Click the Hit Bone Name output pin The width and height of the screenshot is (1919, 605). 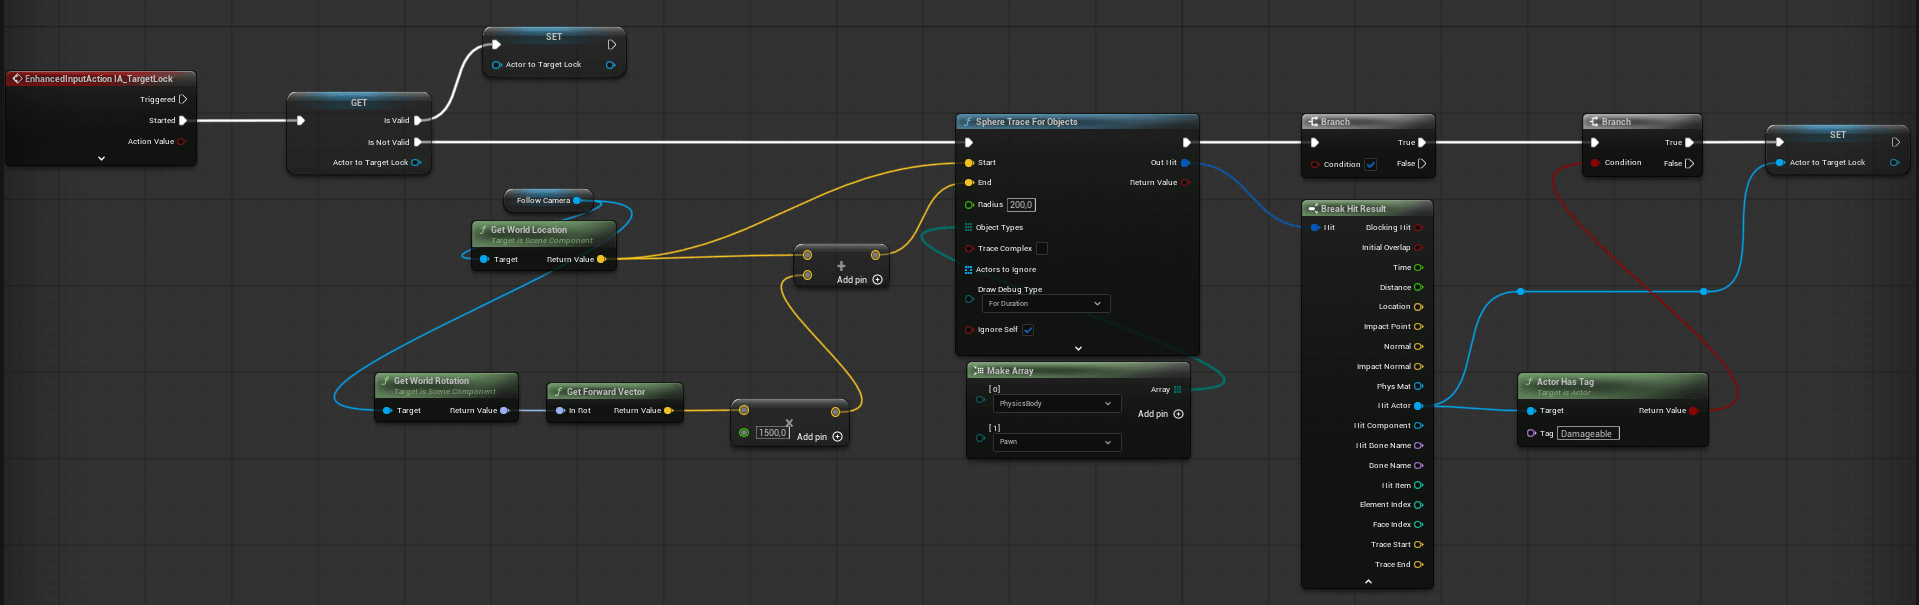point(1418,445)
